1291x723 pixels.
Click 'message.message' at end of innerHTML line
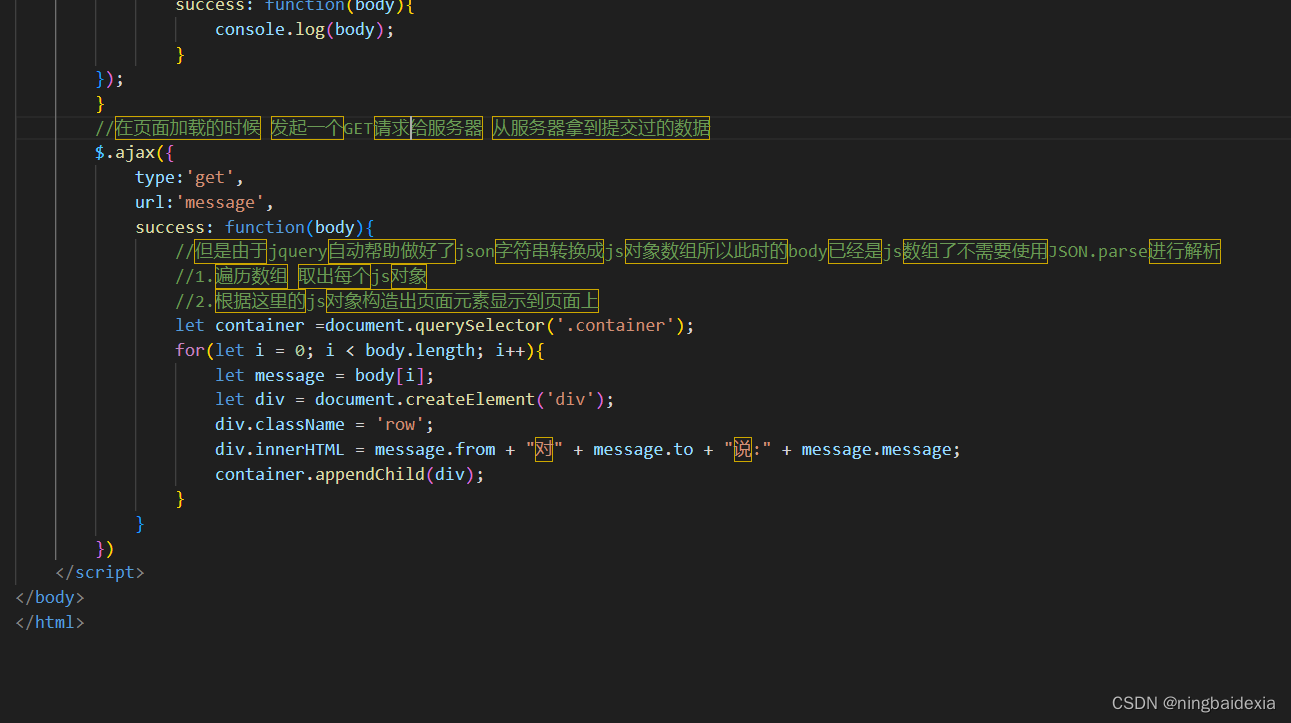(x=877, y=450)
